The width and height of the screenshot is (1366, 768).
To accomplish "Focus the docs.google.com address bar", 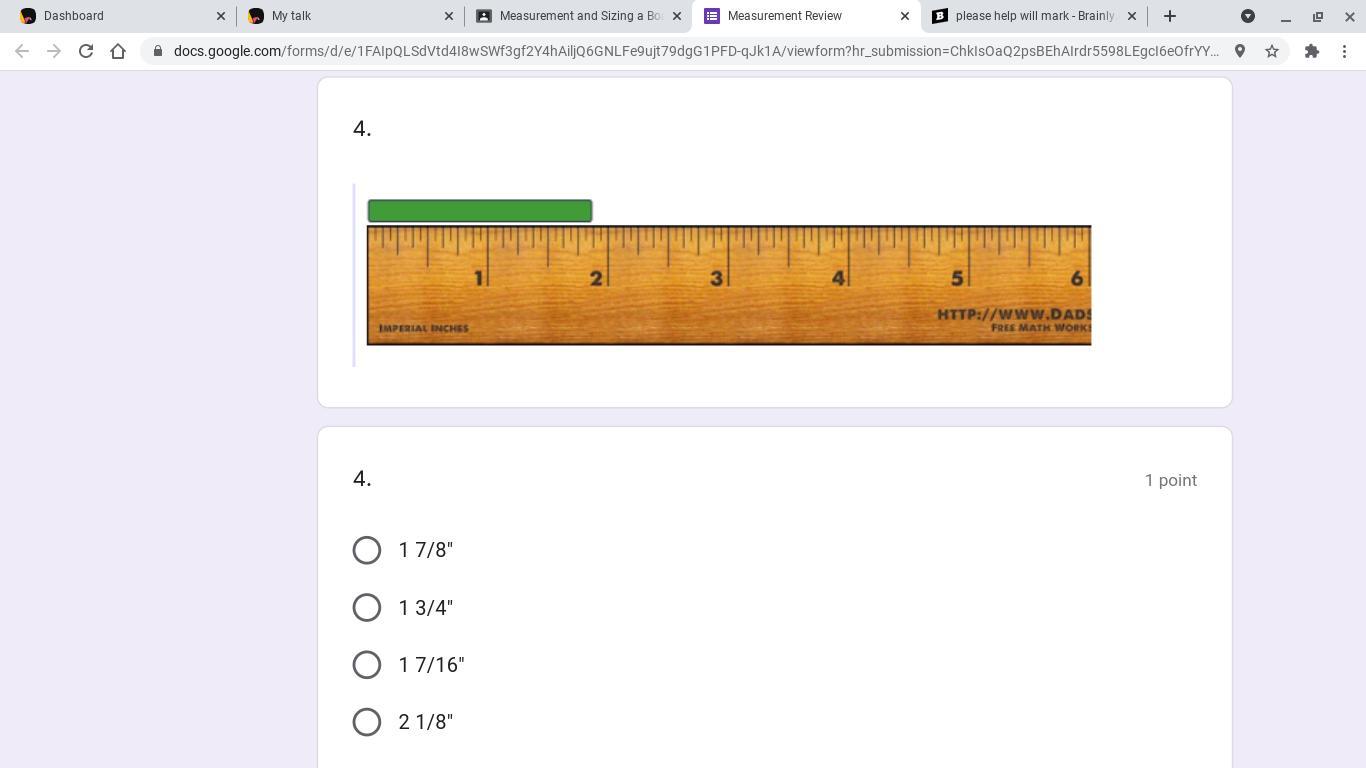I will (695, 51).
